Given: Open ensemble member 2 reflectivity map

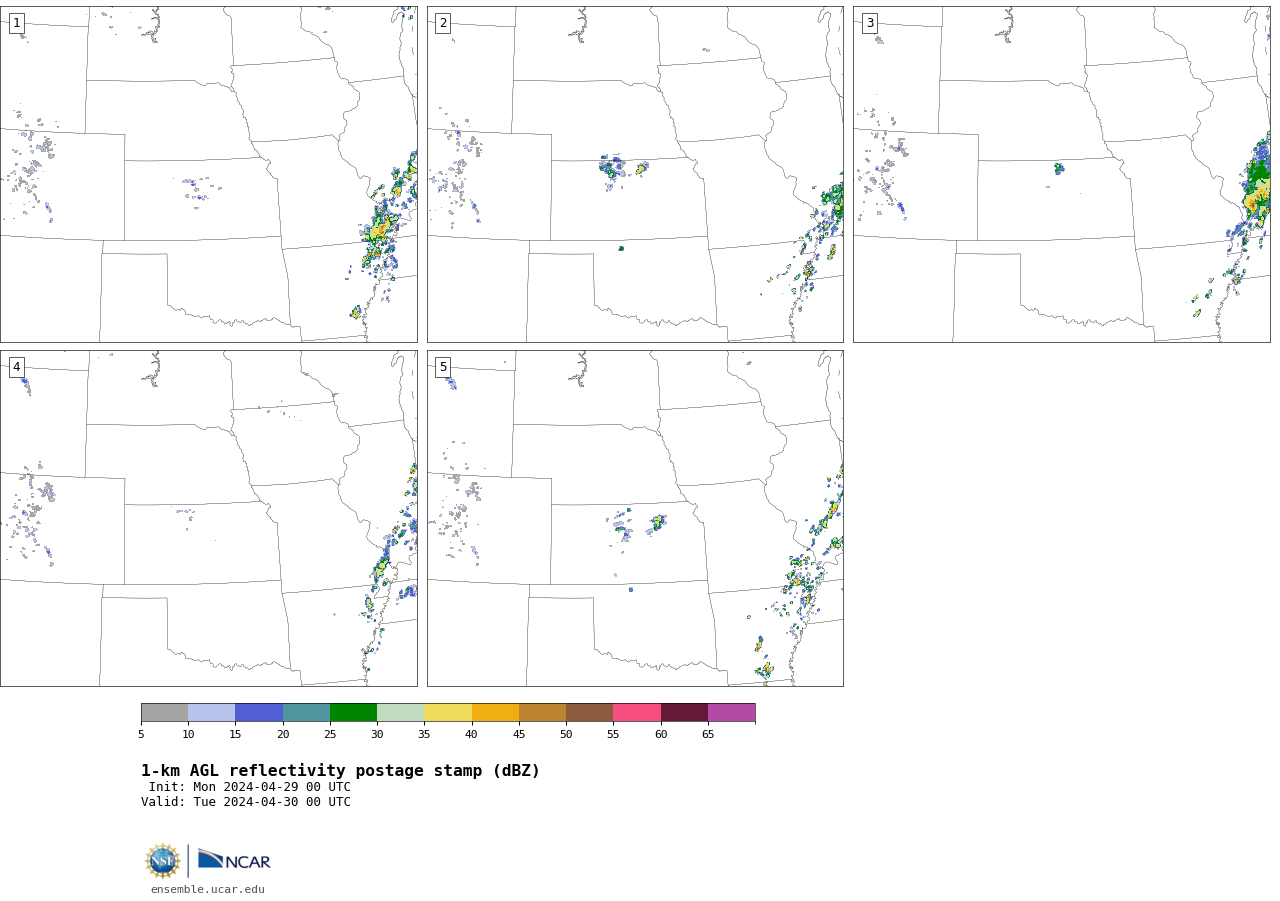Looking at the screenshot, I should point(635,174).
